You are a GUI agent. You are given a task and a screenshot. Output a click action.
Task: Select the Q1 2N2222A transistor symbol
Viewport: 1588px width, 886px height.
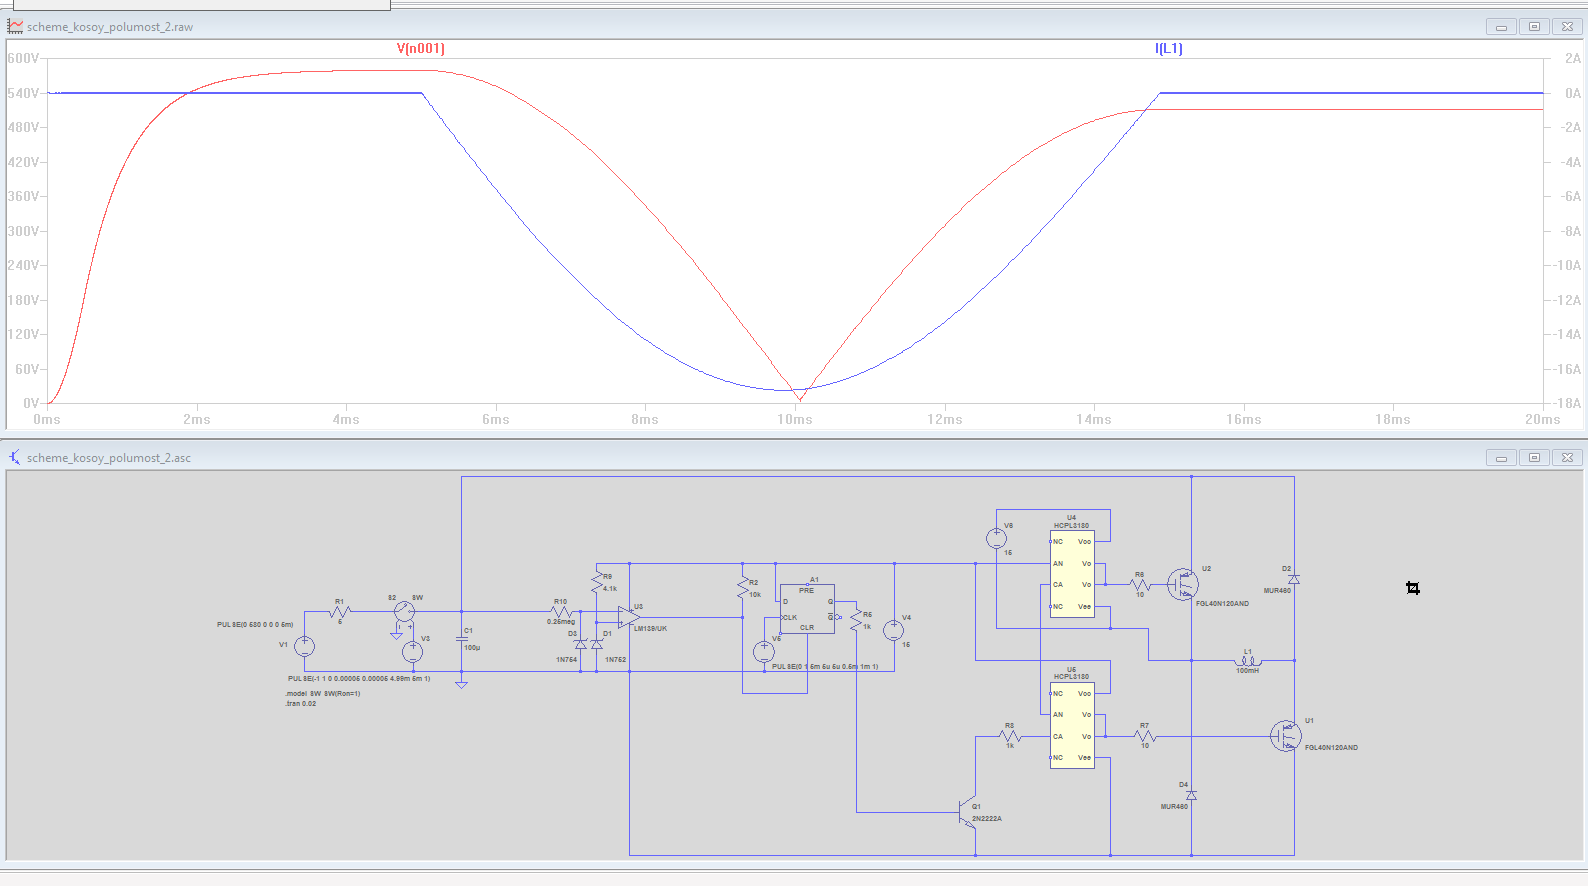967,812
